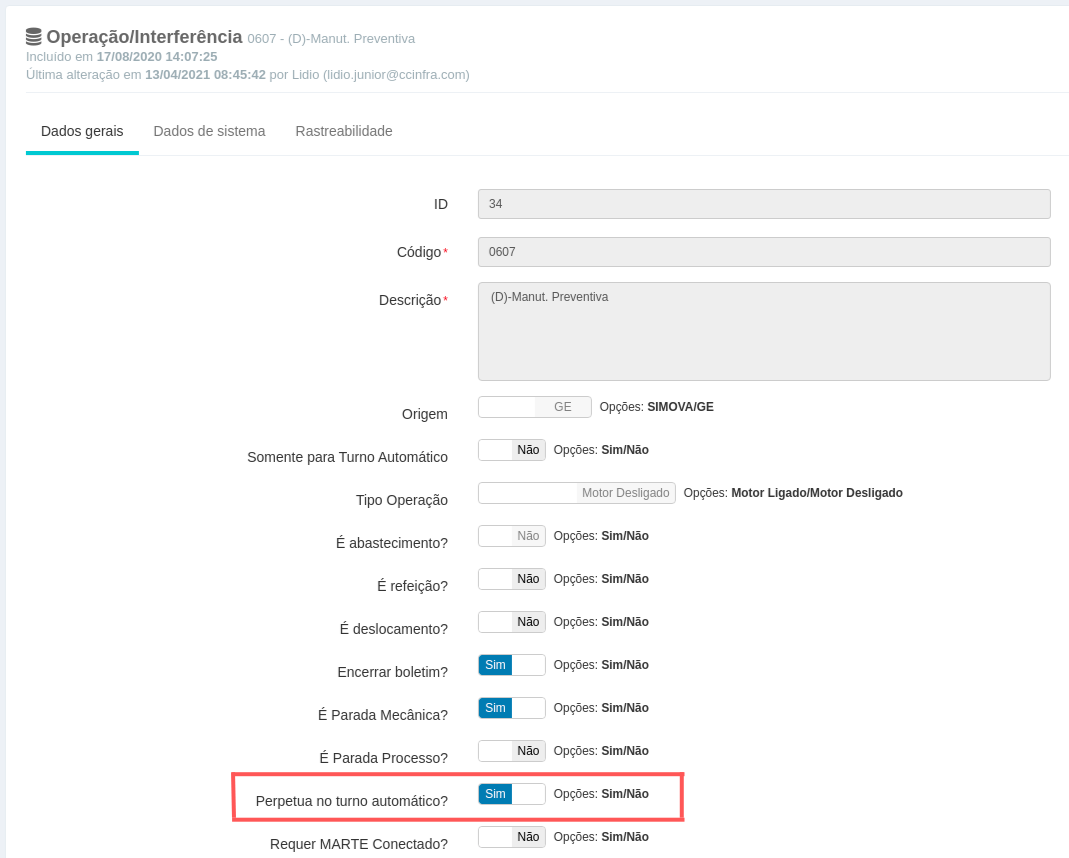Click the Operação/Interferência page title

click(144, 37)
